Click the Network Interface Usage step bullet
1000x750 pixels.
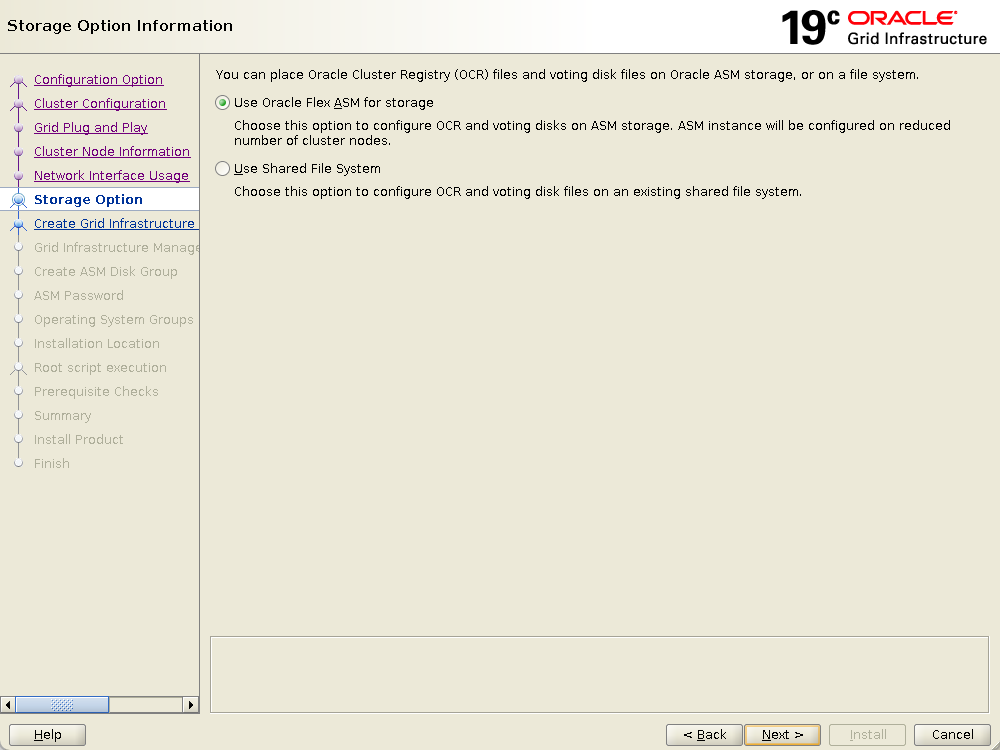18,176
